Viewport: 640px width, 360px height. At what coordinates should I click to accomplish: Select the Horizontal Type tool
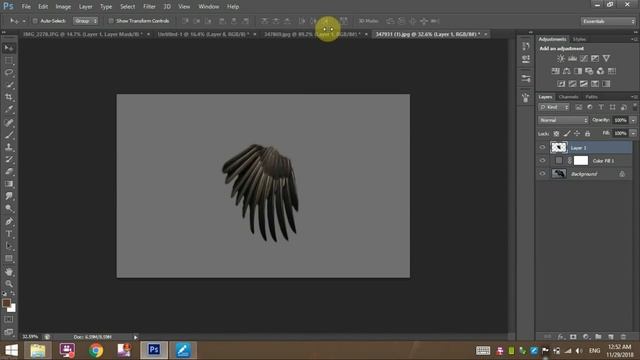click(x=9, y=234)
